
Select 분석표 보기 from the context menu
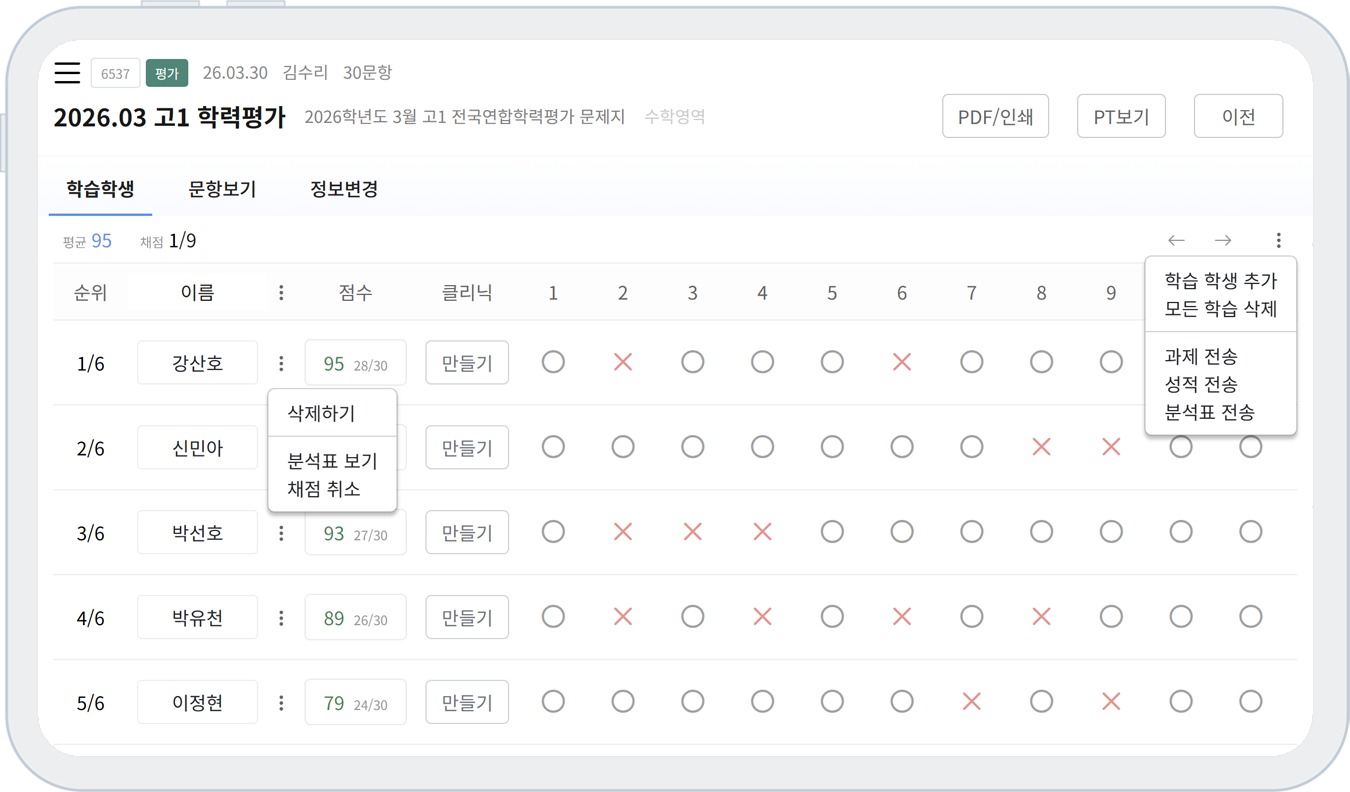click(x=332, y=462)
